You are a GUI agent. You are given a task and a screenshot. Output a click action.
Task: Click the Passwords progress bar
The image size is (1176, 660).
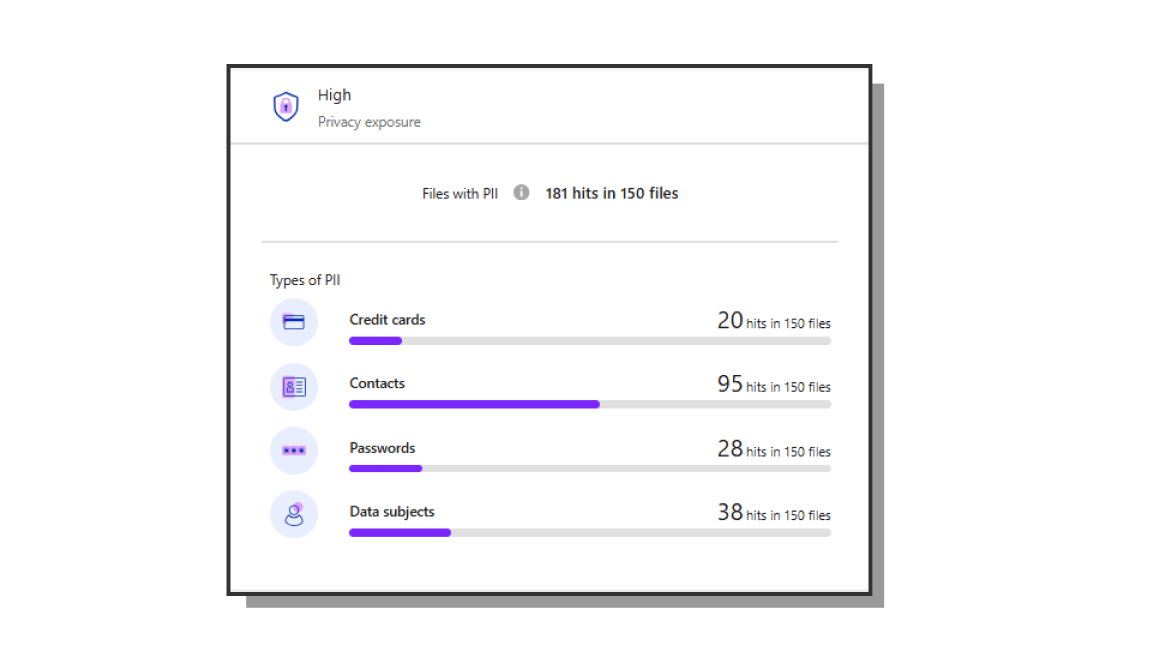589,469
